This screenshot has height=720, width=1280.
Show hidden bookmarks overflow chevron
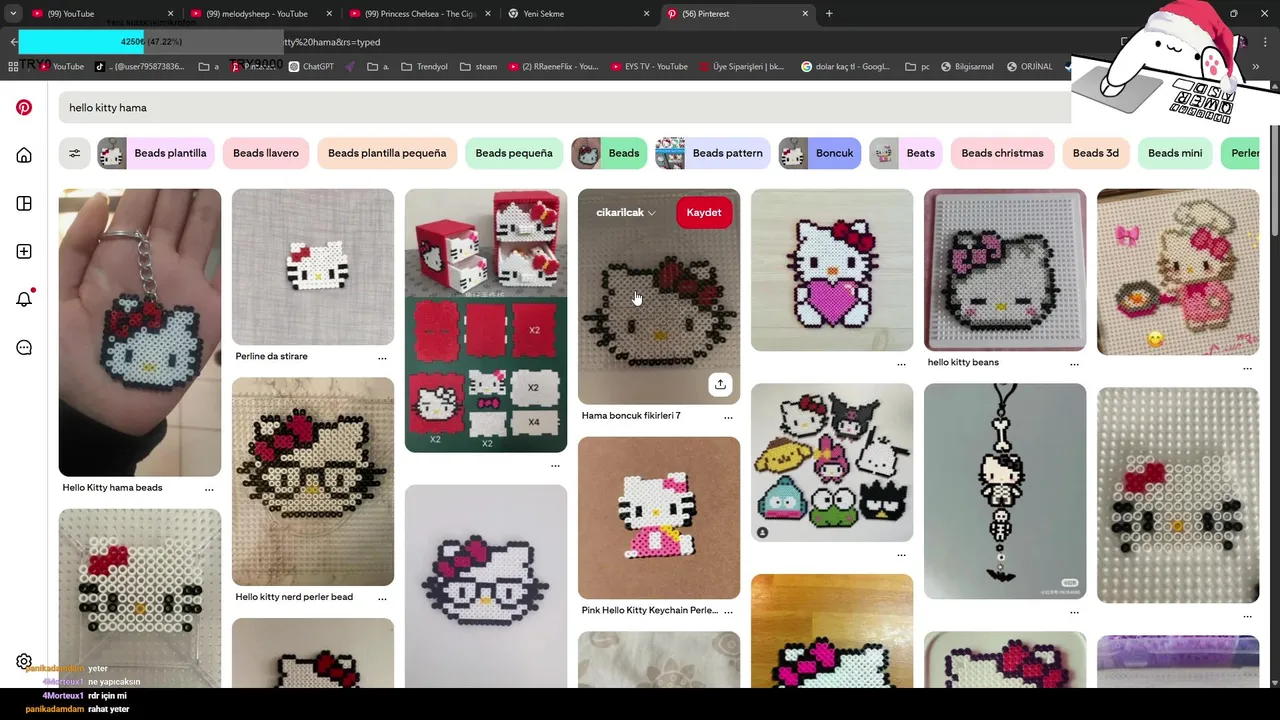coord(1256,67)
